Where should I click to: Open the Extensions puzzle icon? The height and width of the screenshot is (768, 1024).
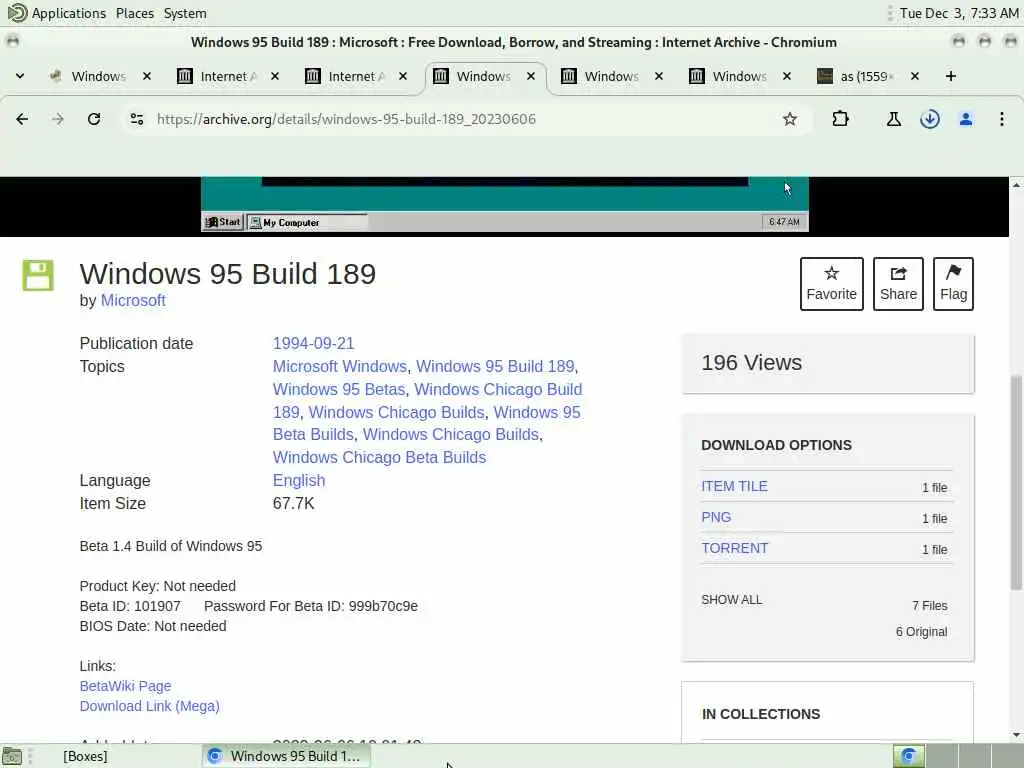pyautogui.click(x=840, y=119)
